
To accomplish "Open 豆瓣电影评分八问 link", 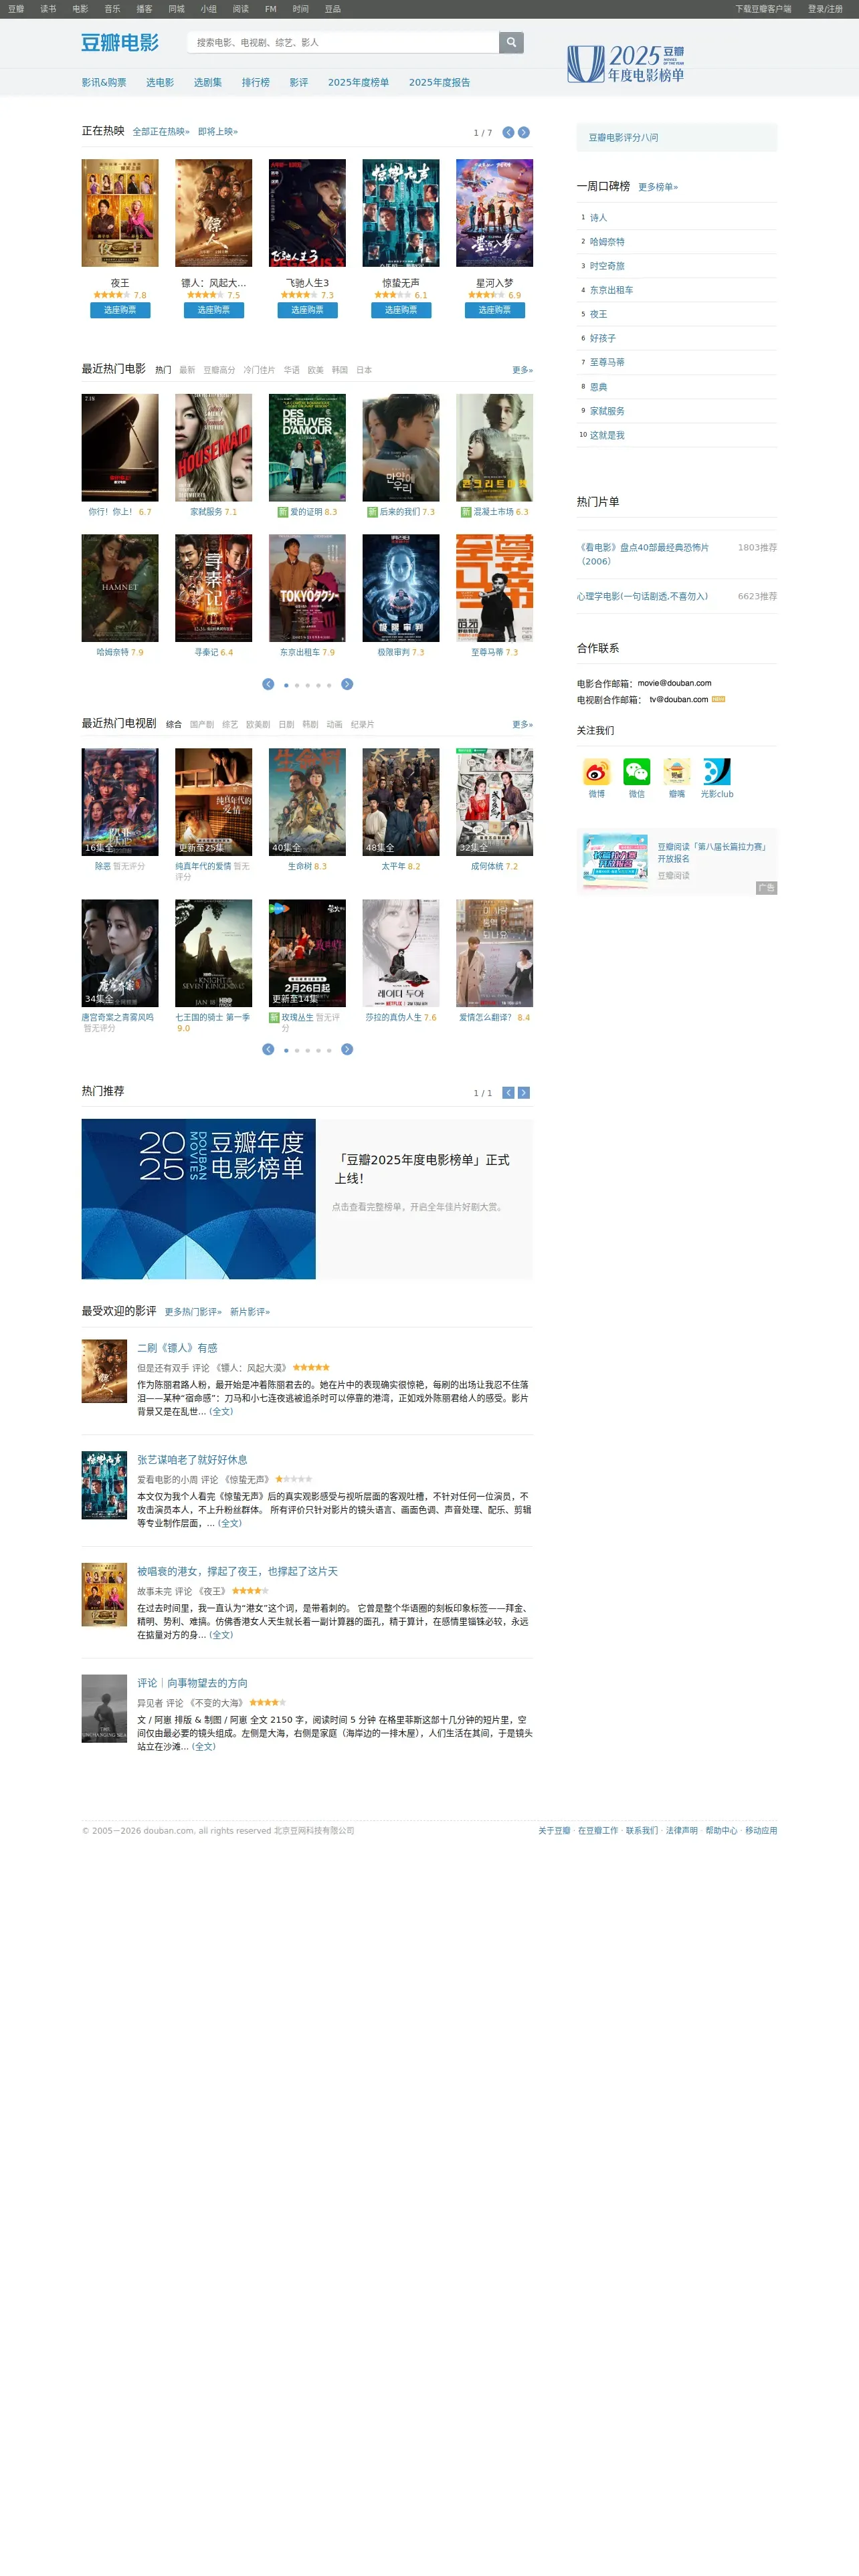I will [x=623, y=138].
